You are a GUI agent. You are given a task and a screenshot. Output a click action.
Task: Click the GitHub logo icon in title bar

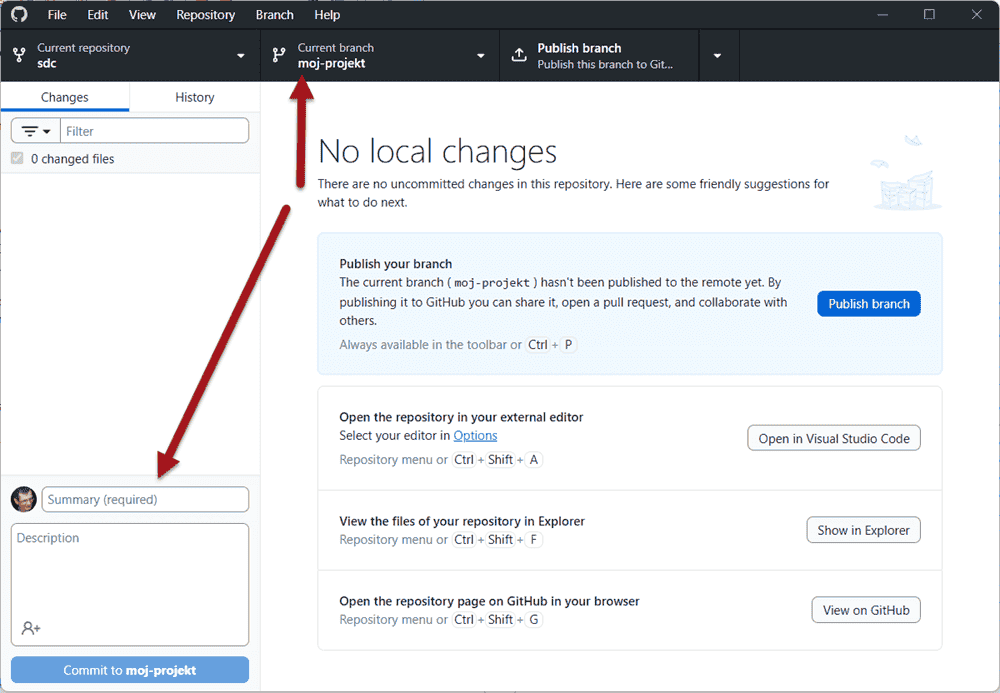pos(19,15)
